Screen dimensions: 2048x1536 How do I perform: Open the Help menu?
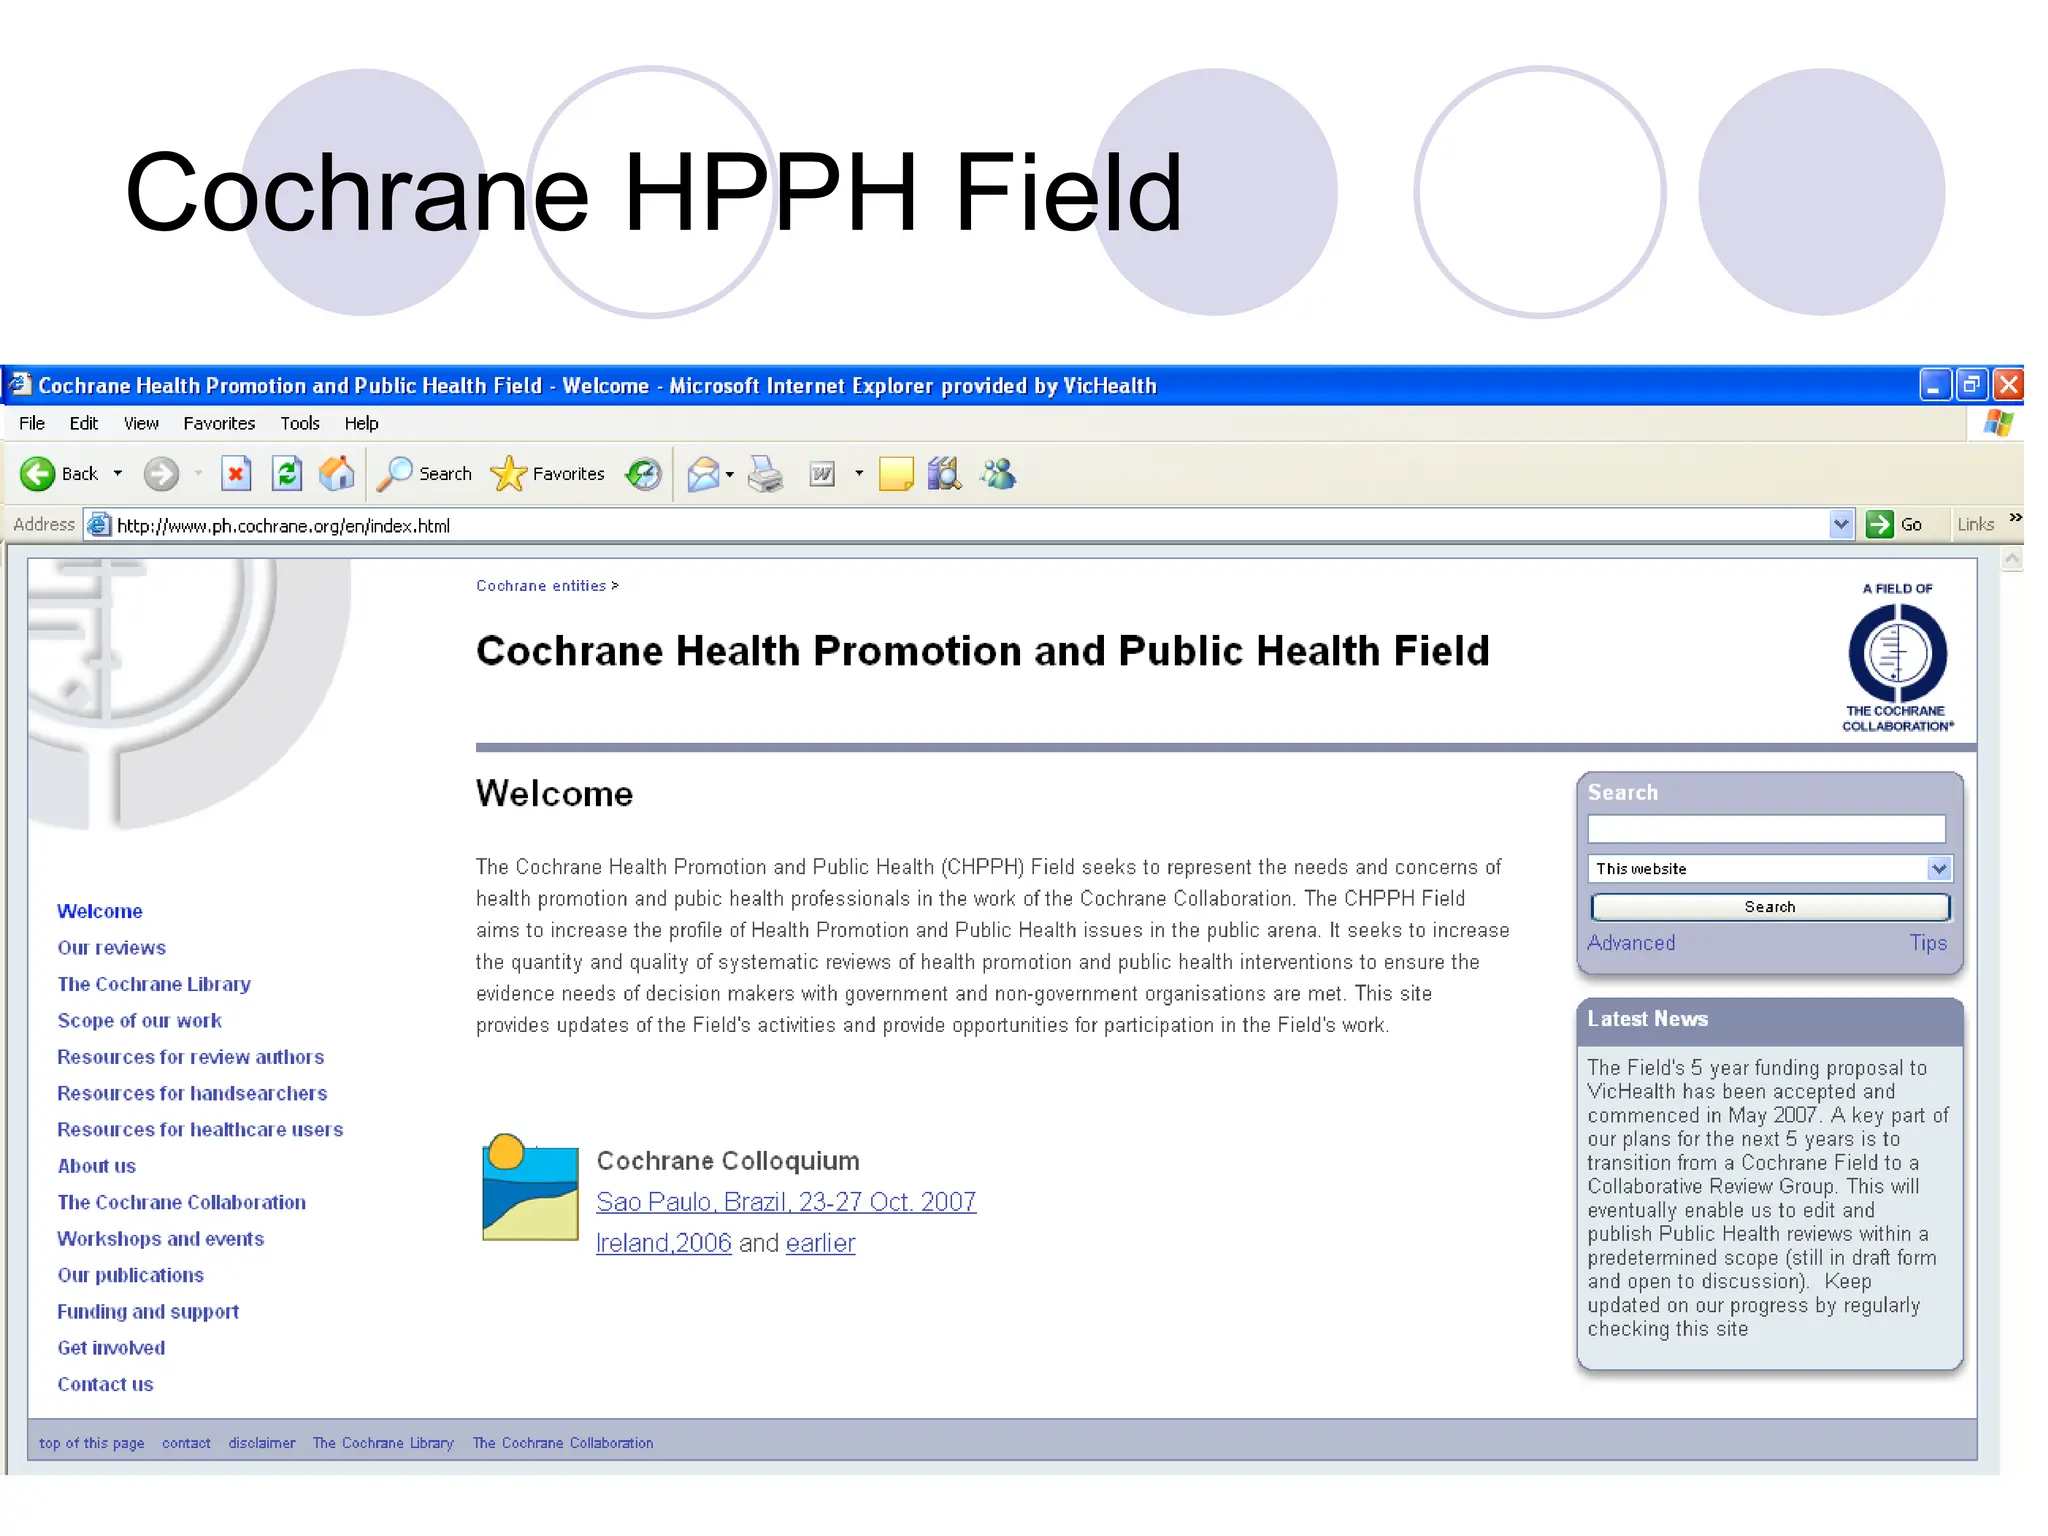pyautogui.click(x=361, y=423)
